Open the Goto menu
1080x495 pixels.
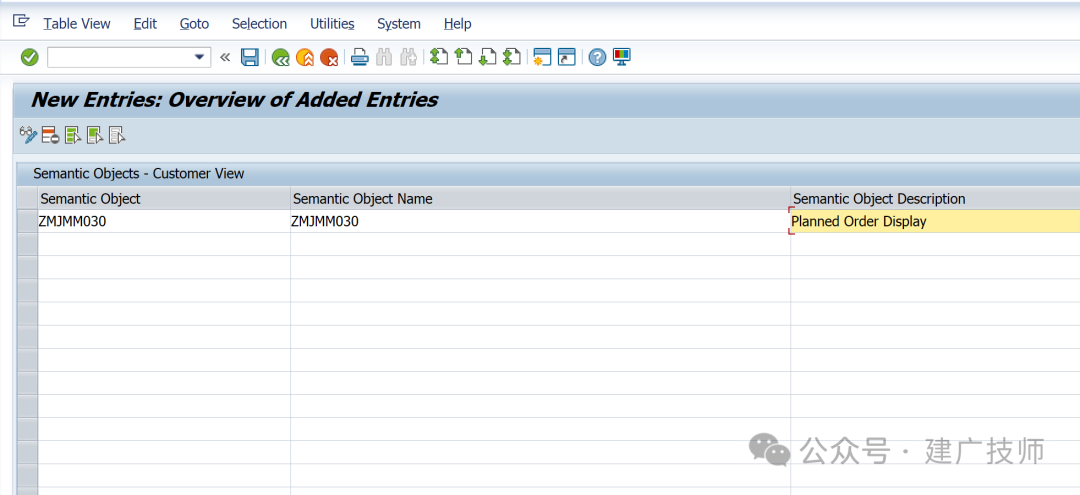(194, 23)
